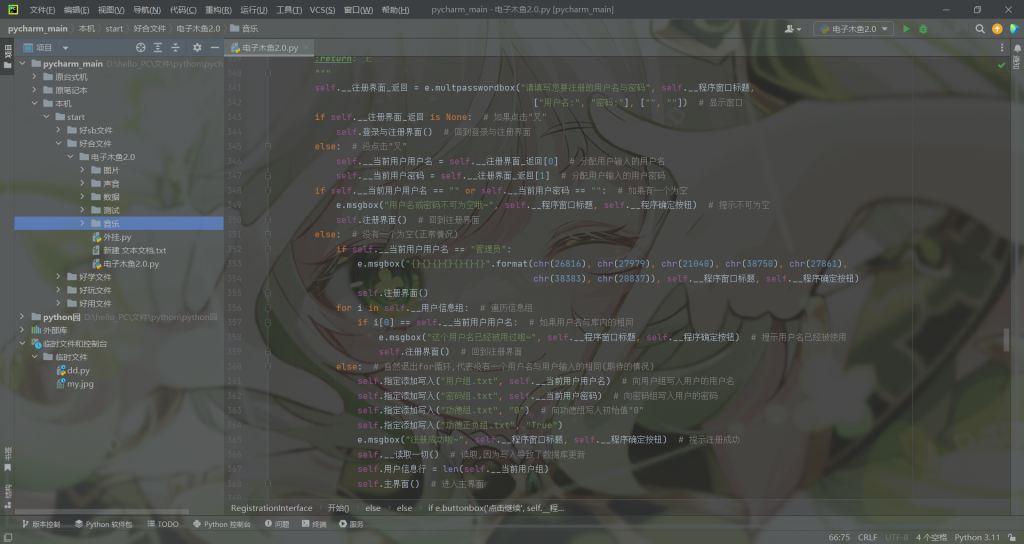Click RegistrationInterface in the code breadcrumb bar
The image size is (1024, 544).
click(272, 507)
